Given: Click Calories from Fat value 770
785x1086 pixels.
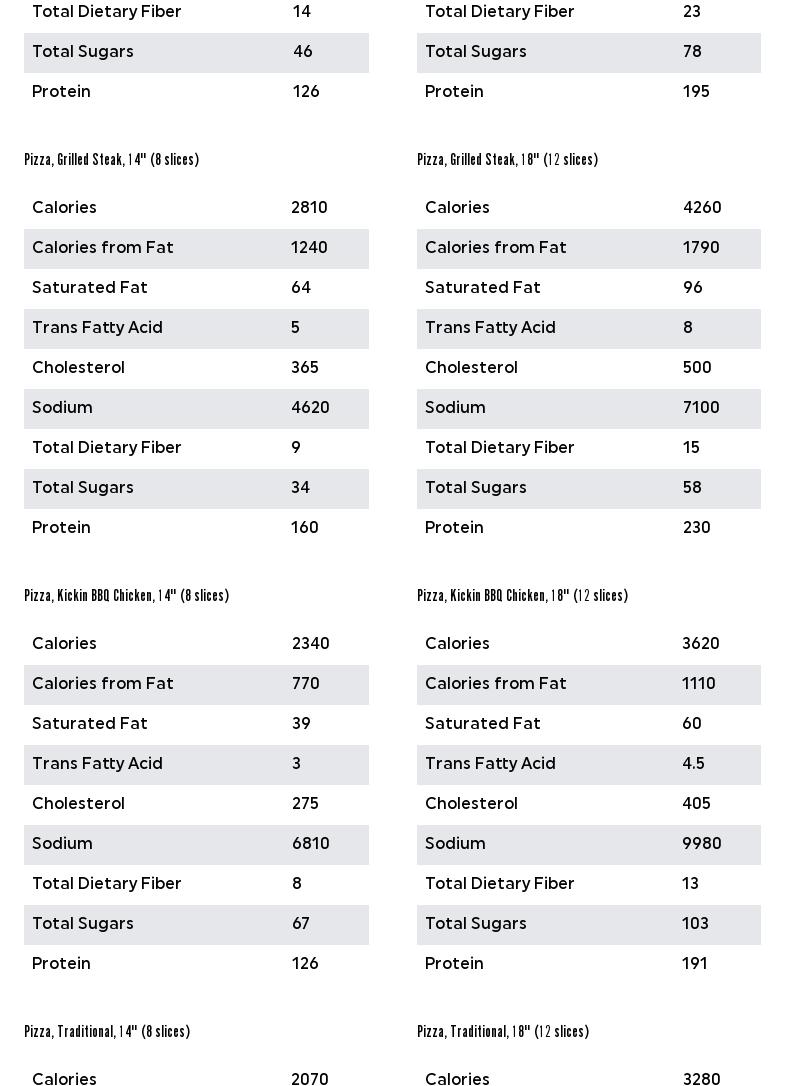Looking at the screenshot, I should 306,684.
